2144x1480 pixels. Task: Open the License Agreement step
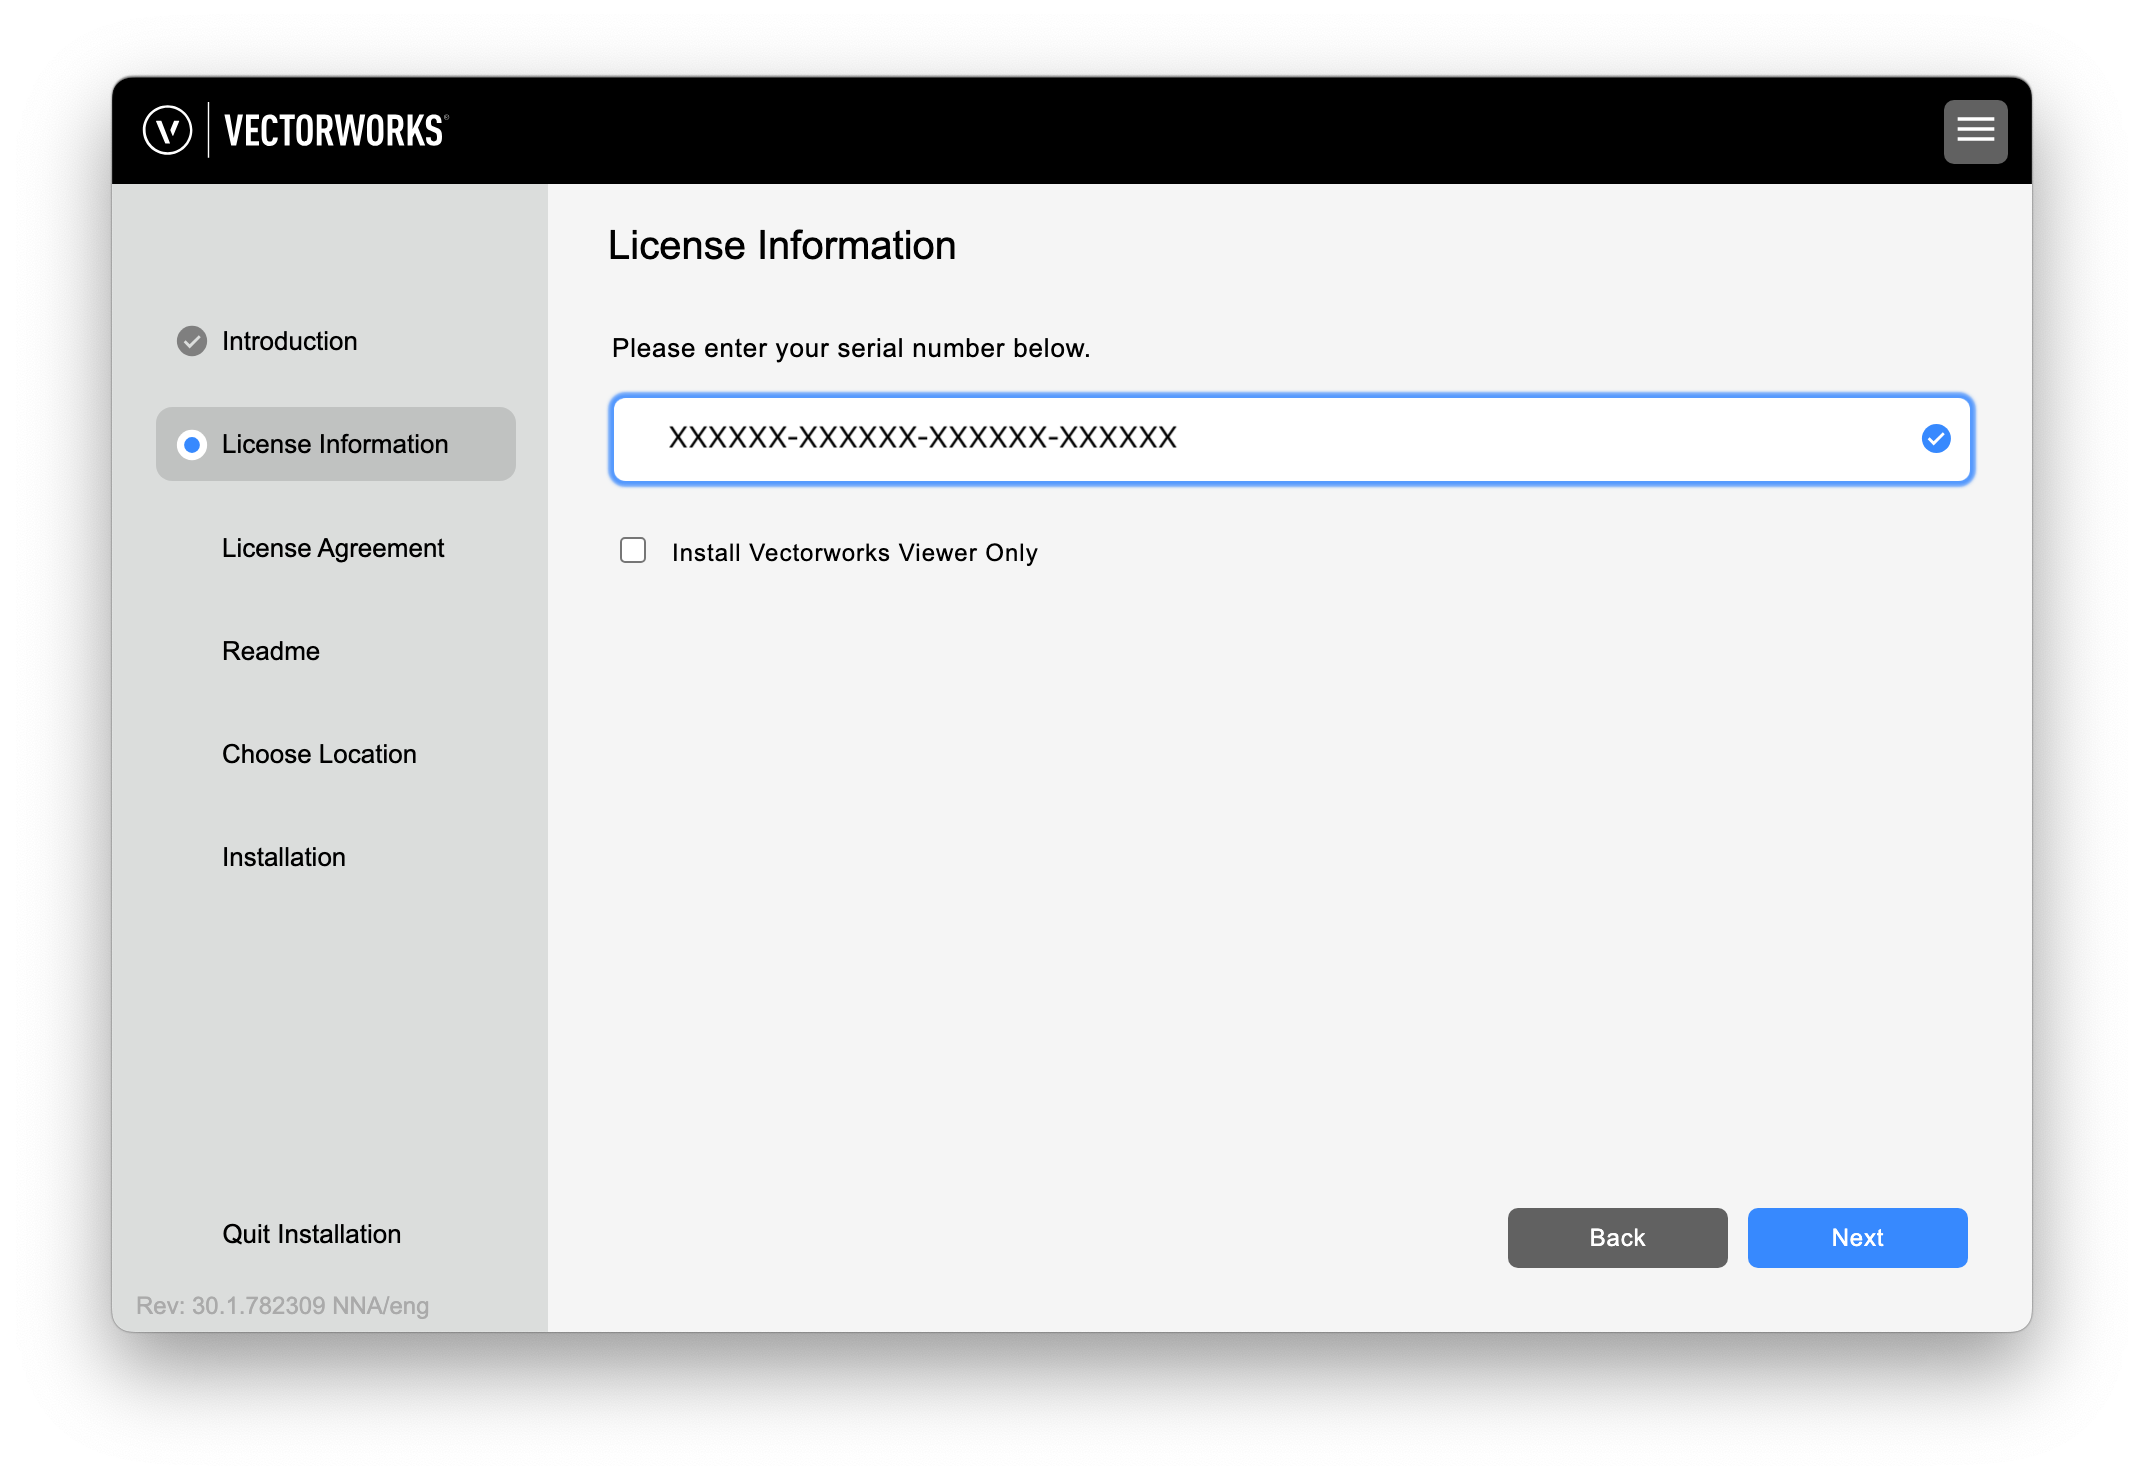[333, 548]
